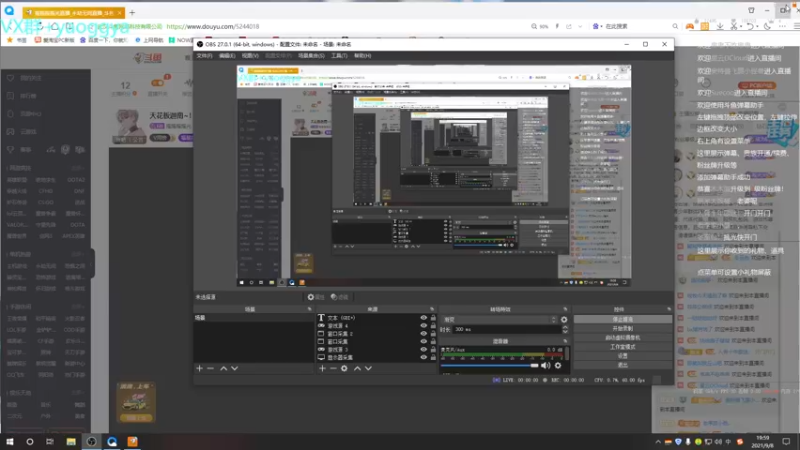Open scene transition properties gear
The image size is (800, 450).
564,320
